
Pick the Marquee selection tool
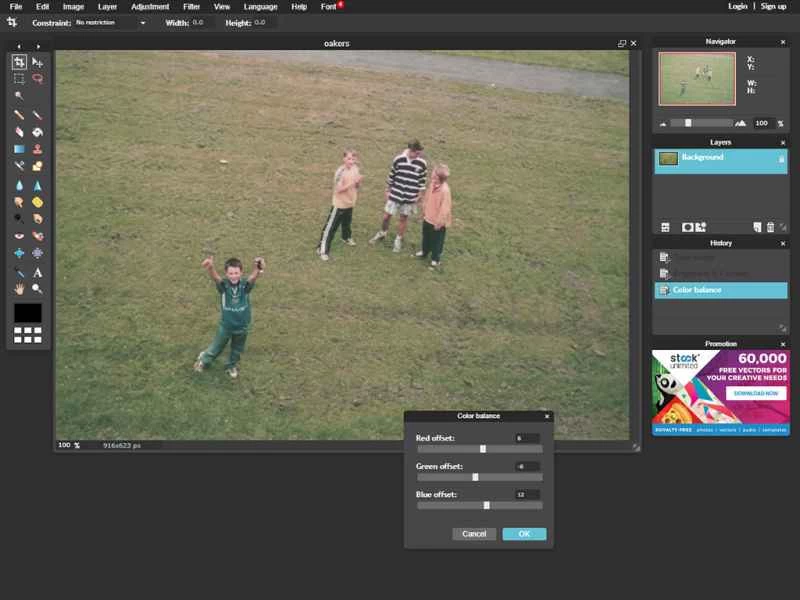point(19,78)
